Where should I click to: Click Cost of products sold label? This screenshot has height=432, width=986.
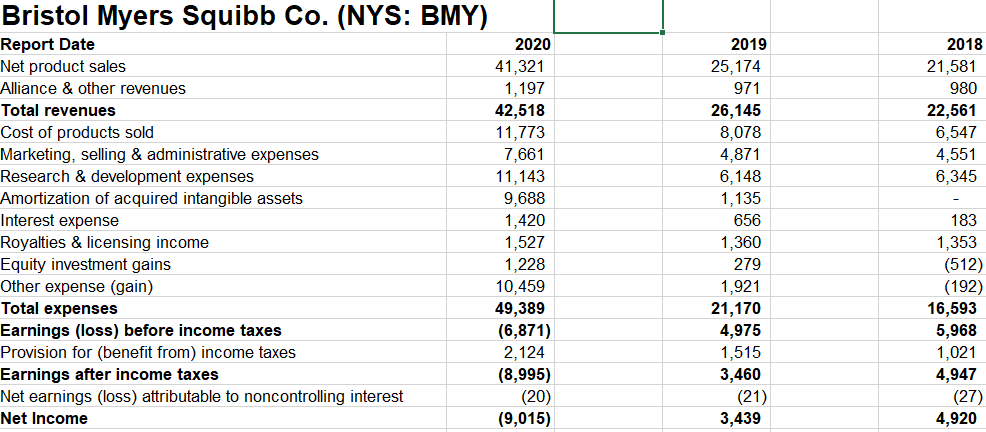77,133
